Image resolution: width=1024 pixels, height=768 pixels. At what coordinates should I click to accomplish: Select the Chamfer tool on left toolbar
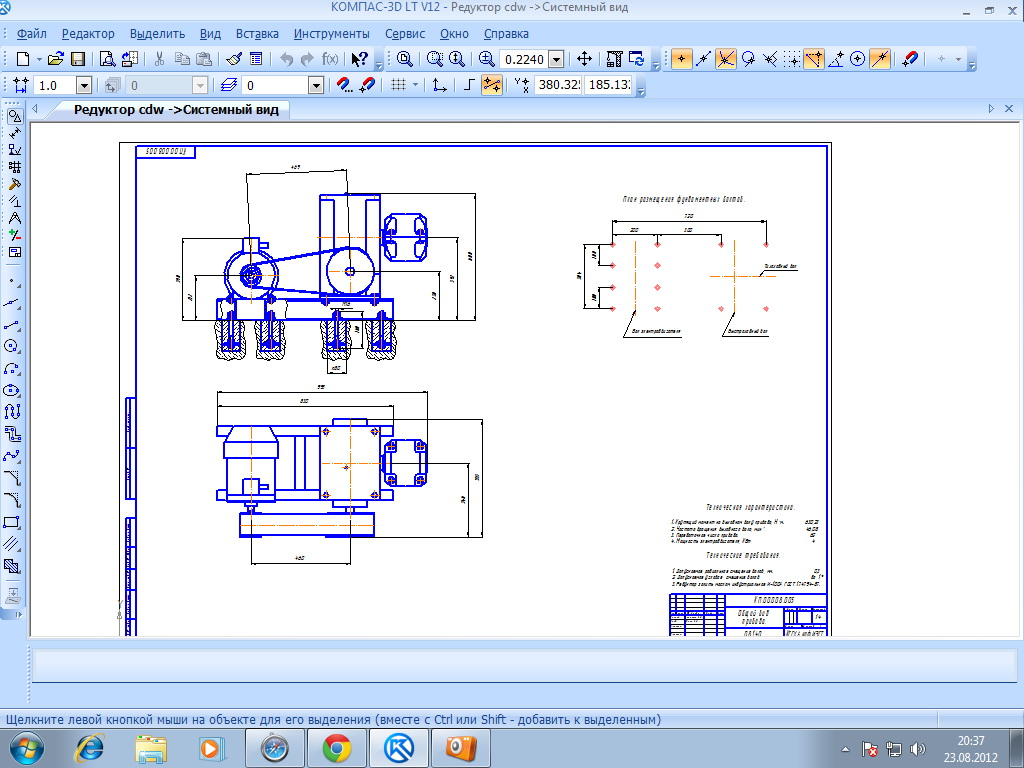[x=12, y=478]
